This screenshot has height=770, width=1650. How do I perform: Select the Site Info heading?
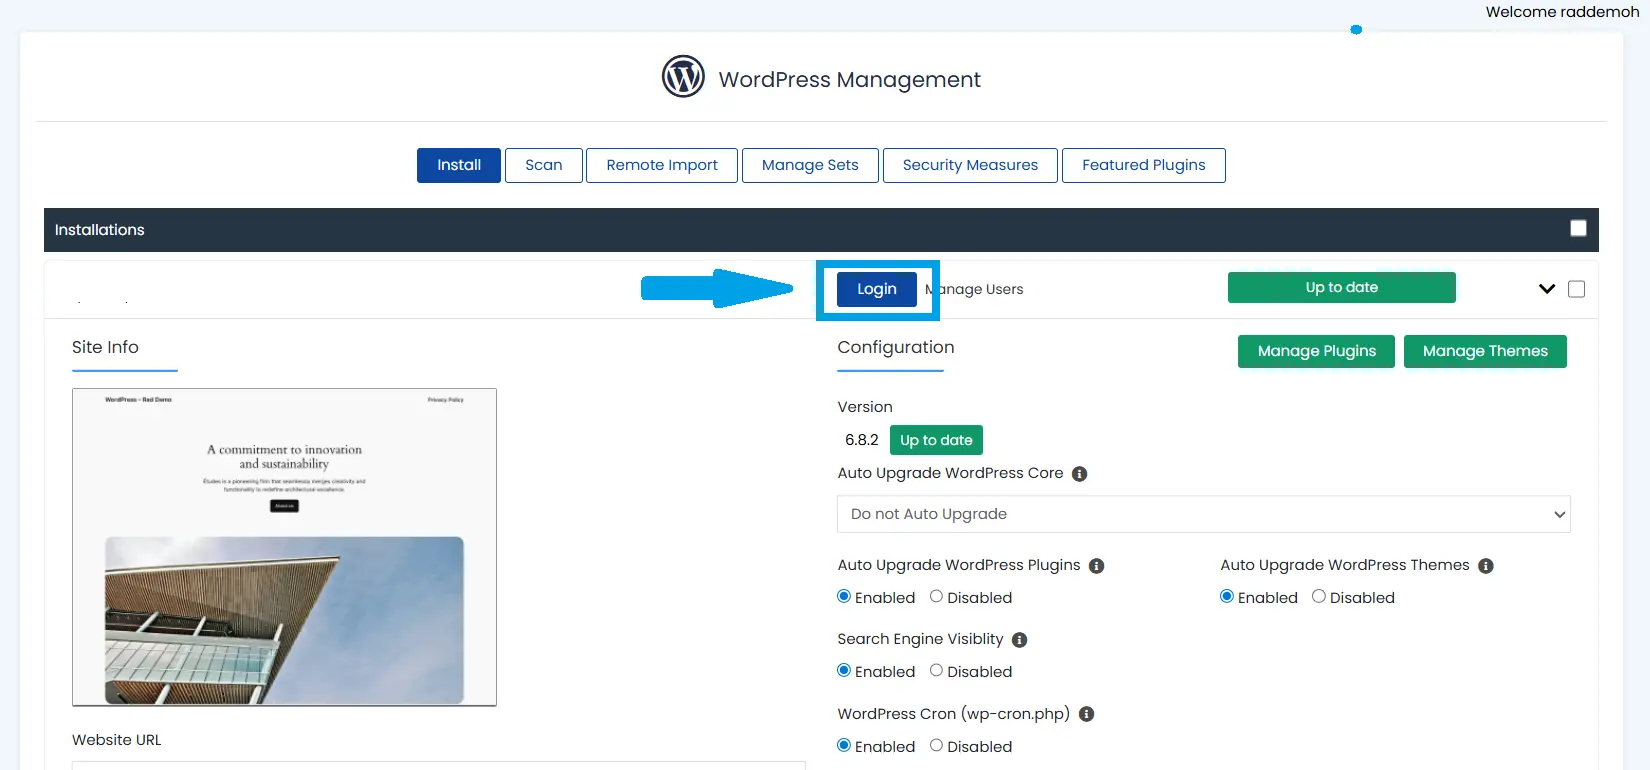point(105,347)
